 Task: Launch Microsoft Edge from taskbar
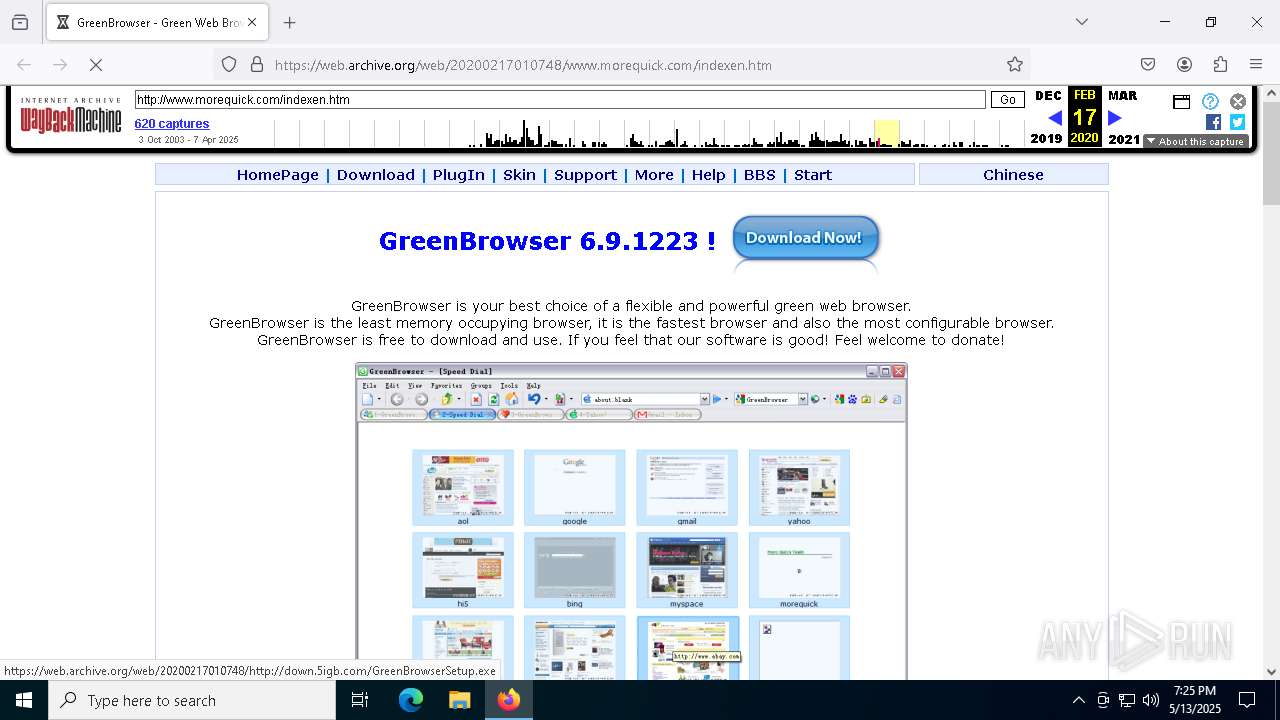click(411, 700)
